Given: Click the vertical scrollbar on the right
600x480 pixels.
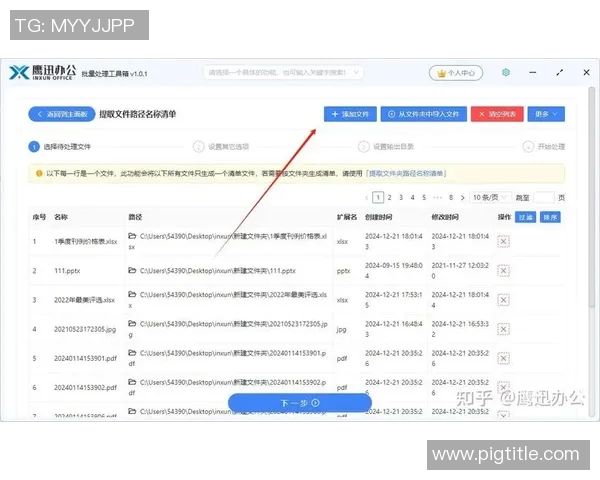Looking at the screenshot, I should (x=592, y=195).
